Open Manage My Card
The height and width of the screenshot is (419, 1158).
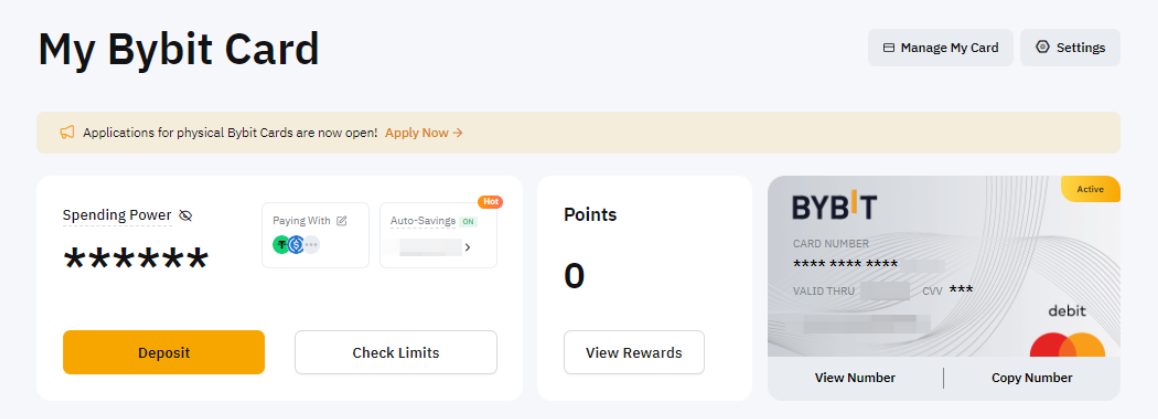click(x=940, y=47)
